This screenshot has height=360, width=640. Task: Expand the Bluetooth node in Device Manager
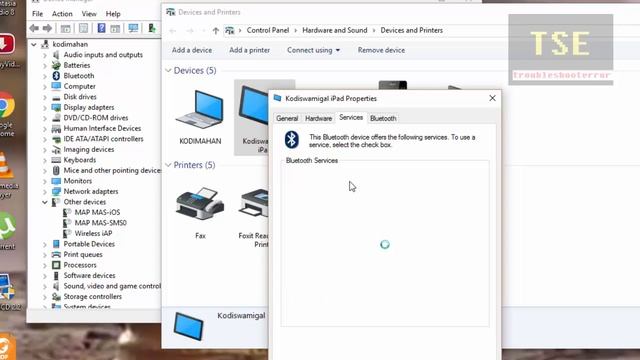point(45,76)
